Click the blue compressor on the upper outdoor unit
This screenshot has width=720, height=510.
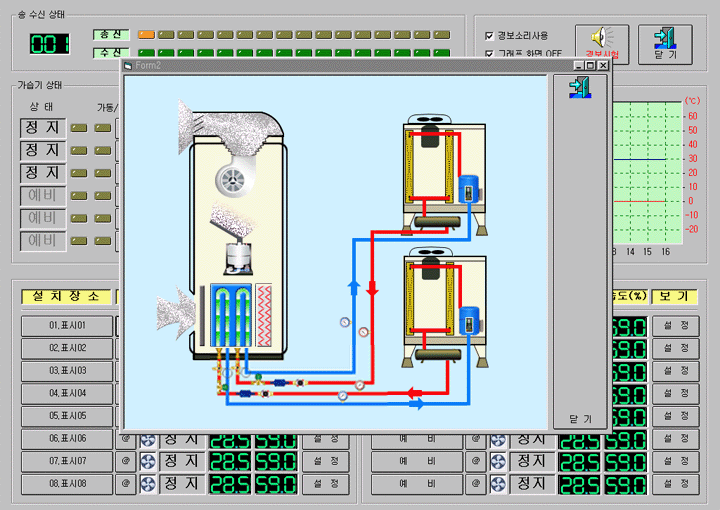tap(468, 190)
